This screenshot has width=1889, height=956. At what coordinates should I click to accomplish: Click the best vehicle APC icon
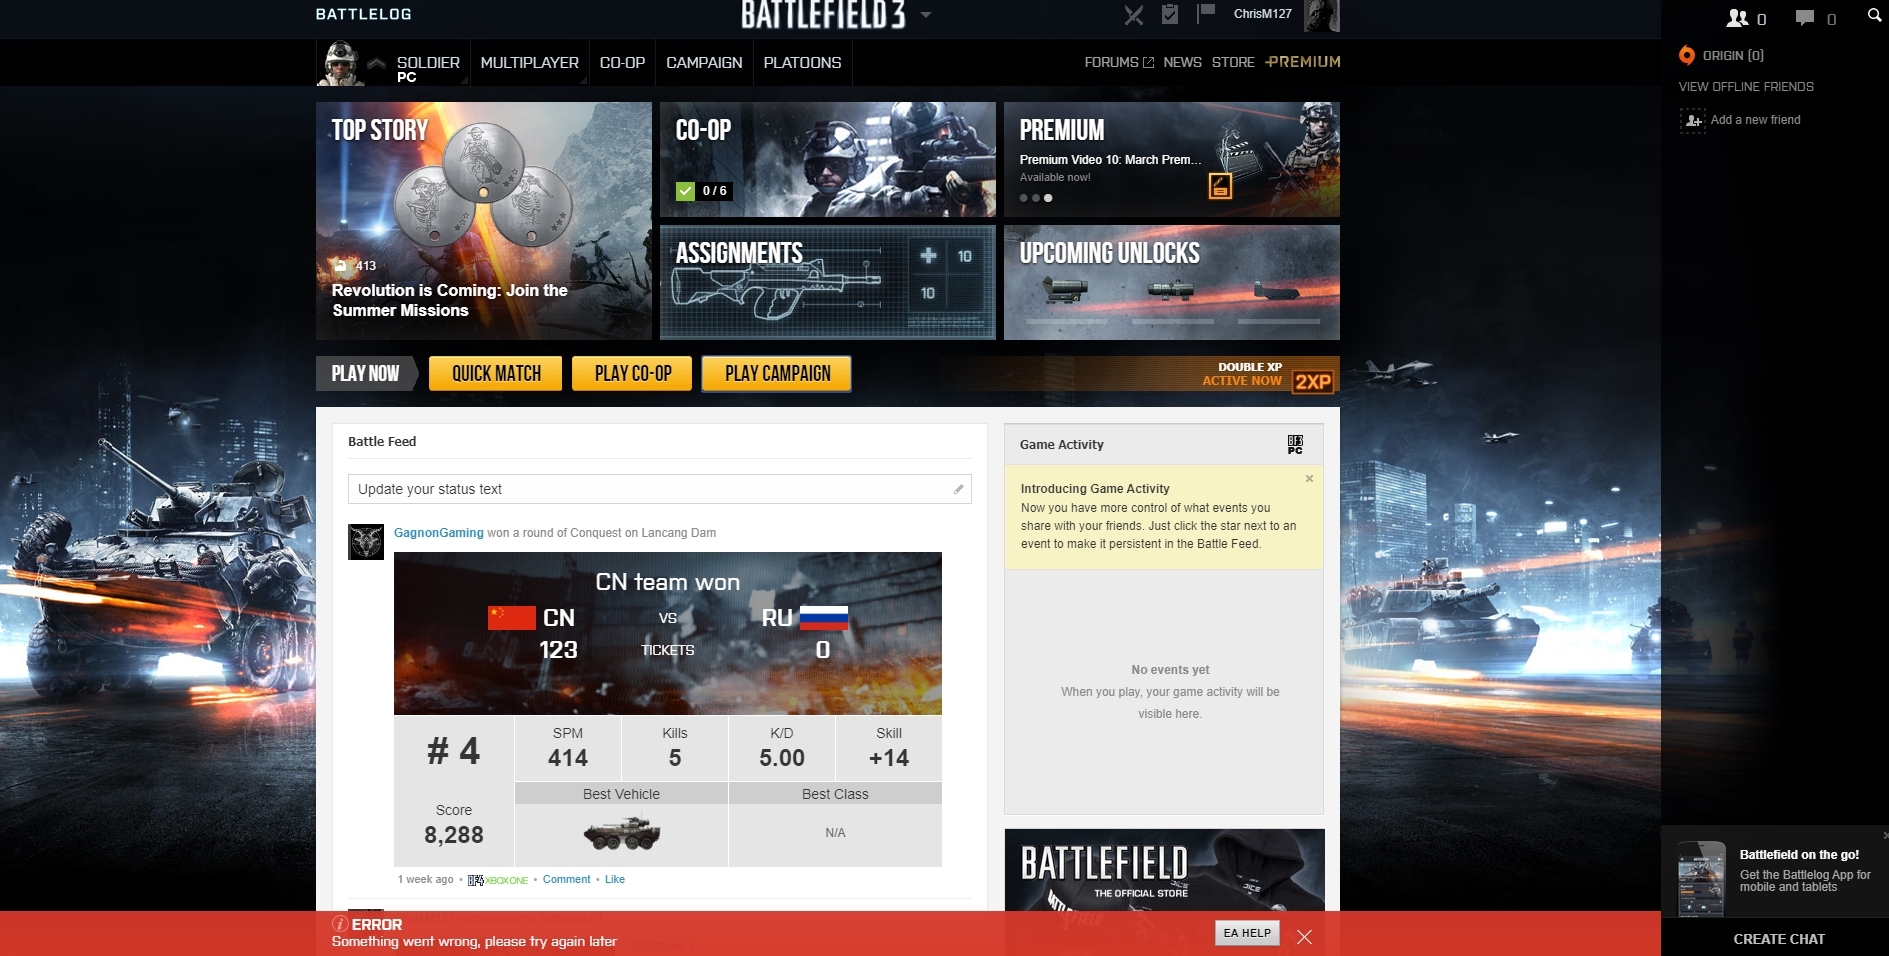(621, 833)
